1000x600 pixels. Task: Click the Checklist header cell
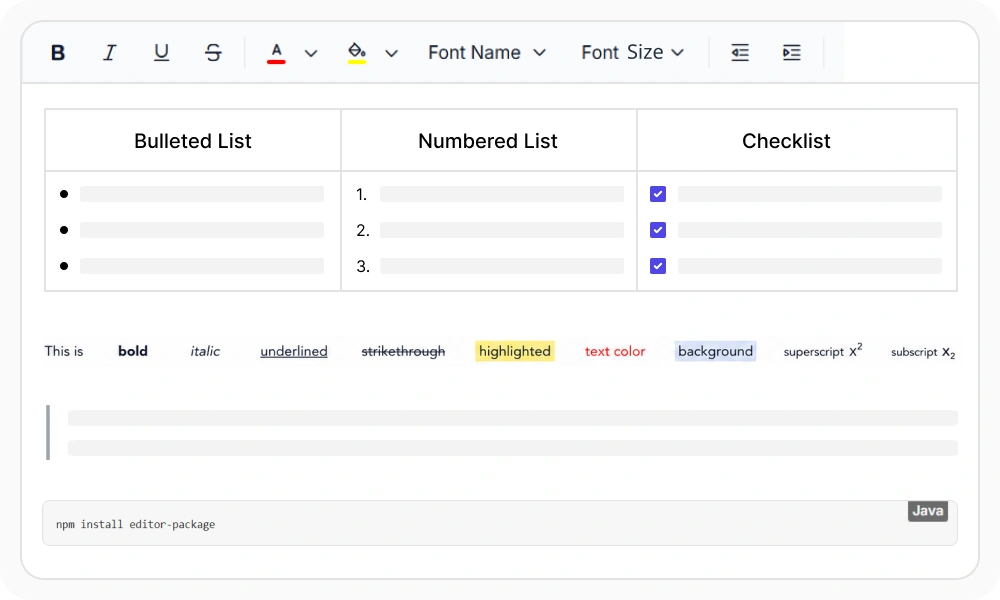click(797, 140)
